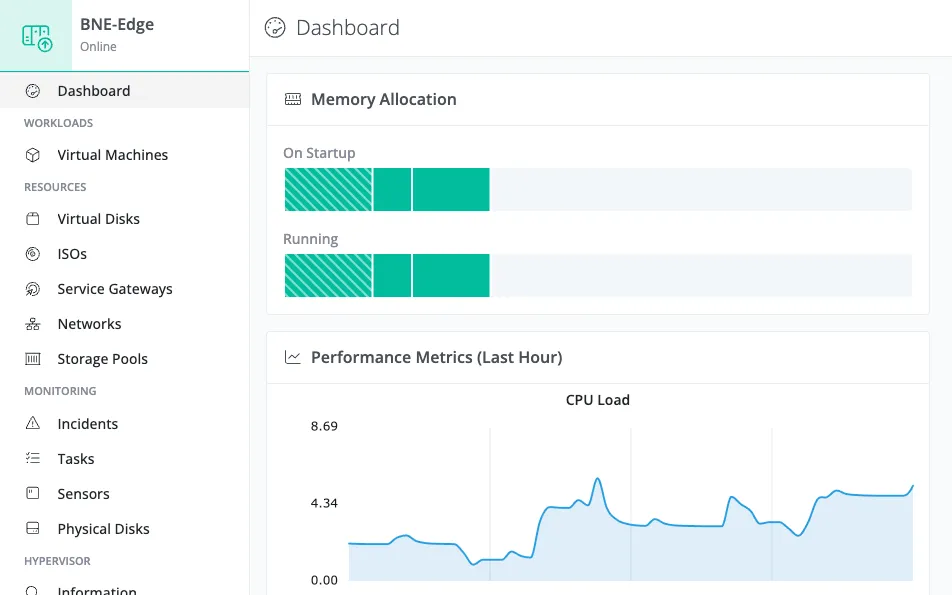Open Physical Disks page
This screenshot has height=595, width=952.
pos(124,529)
